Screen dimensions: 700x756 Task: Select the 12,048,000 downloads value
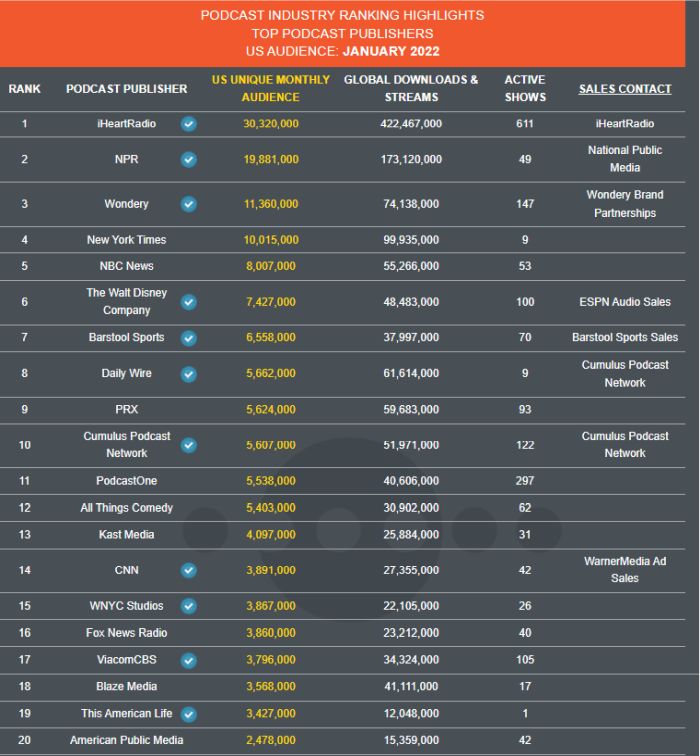click(411, 714)
